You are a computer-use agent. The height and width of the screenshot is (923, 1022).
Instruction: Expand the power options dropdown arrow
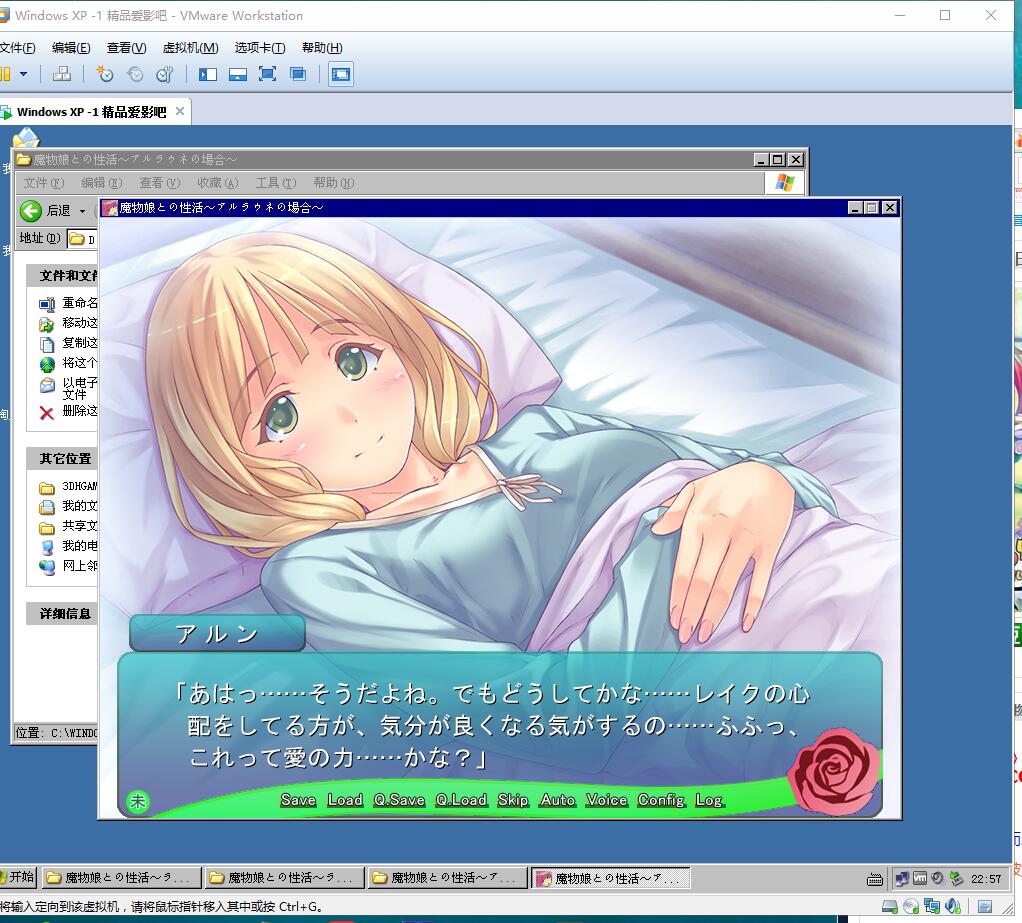click(x=24, y=74)
